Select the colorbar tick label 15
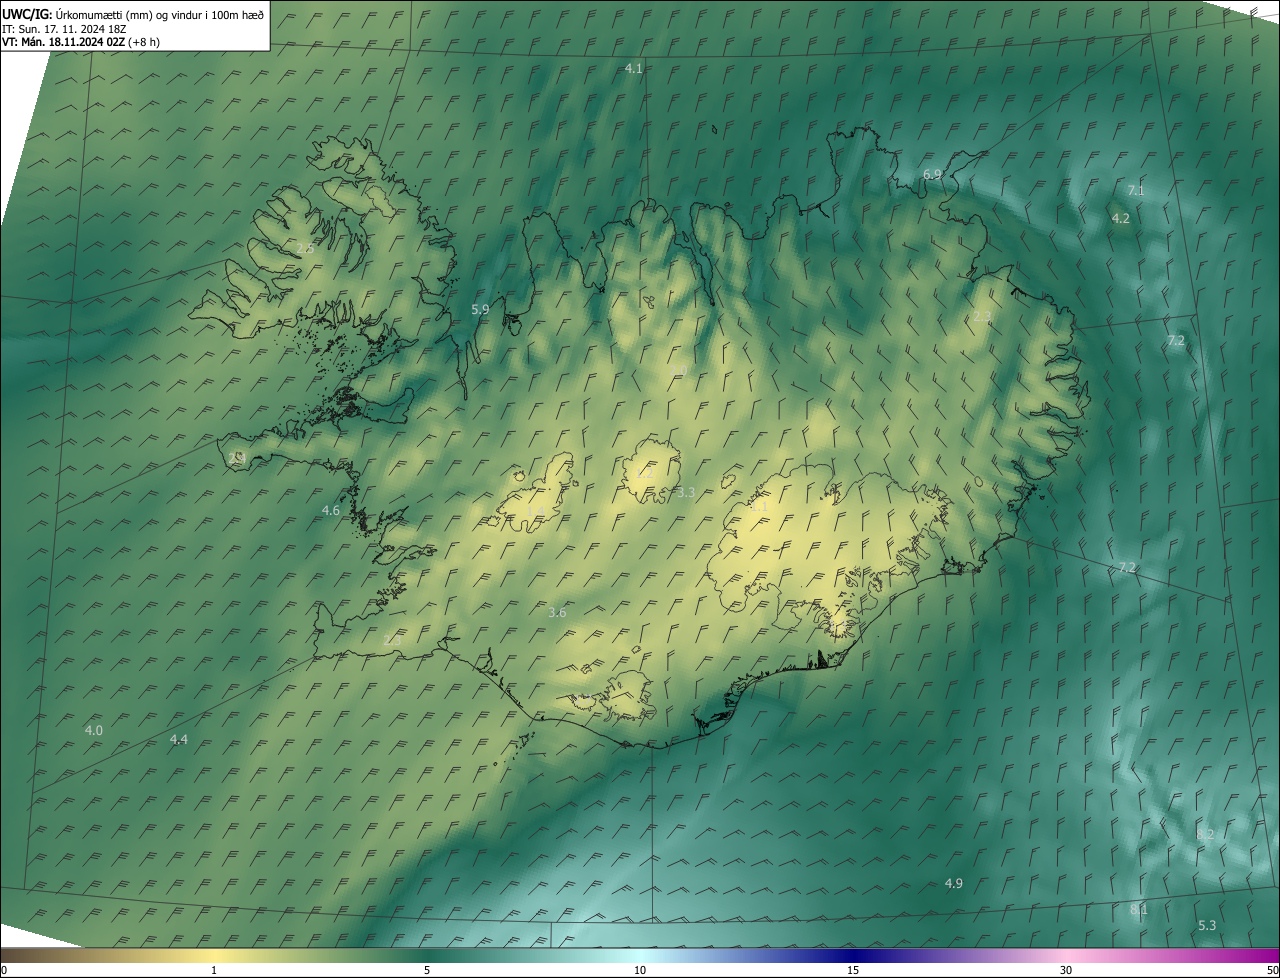The width and height of the screenshot is (1280, 978). [853, 970]
